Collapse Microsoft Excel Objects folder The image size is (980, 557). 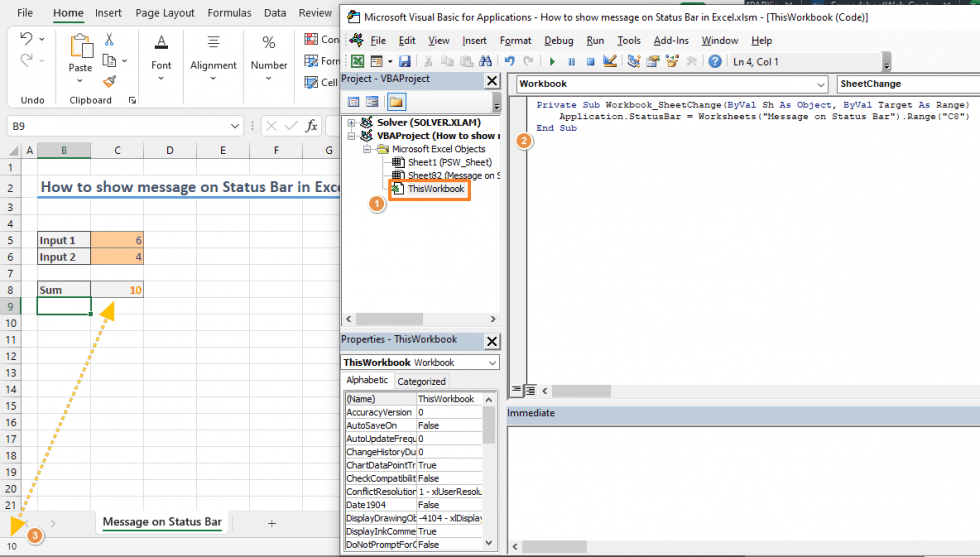coord(367,149)
